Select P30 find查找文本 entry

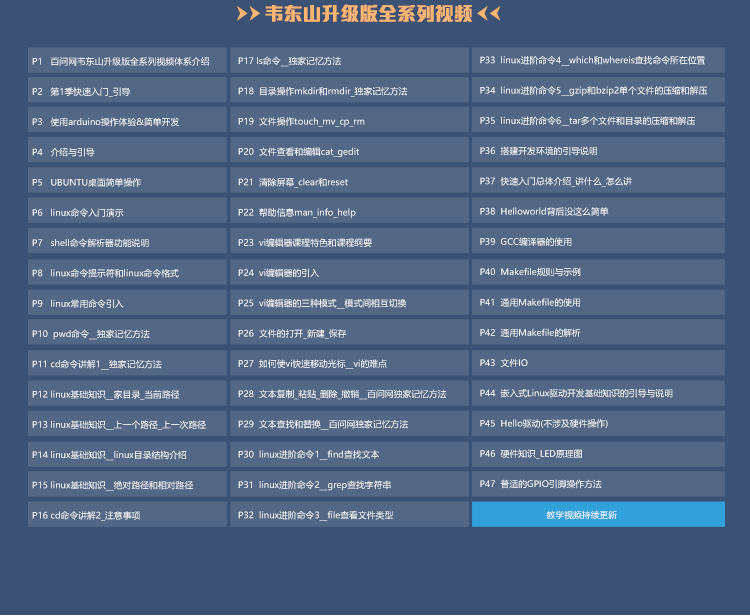tap(350, 454)
